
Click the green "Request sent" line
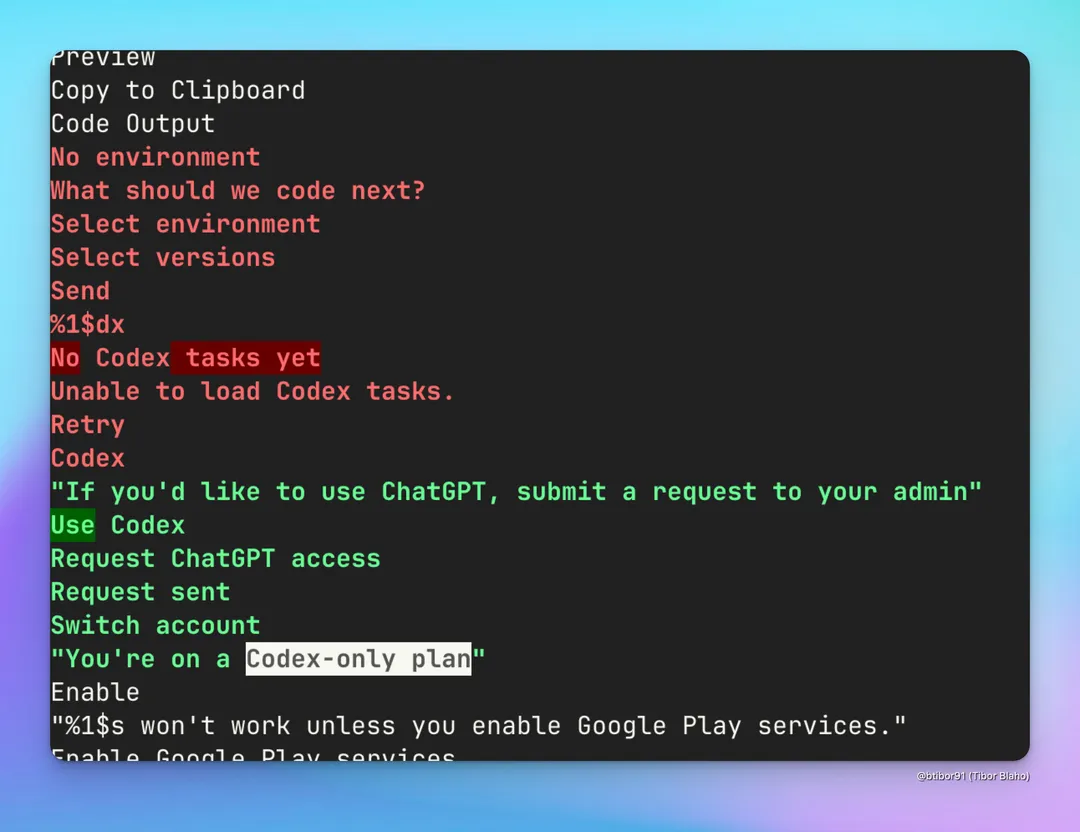(x=141, y=592)
